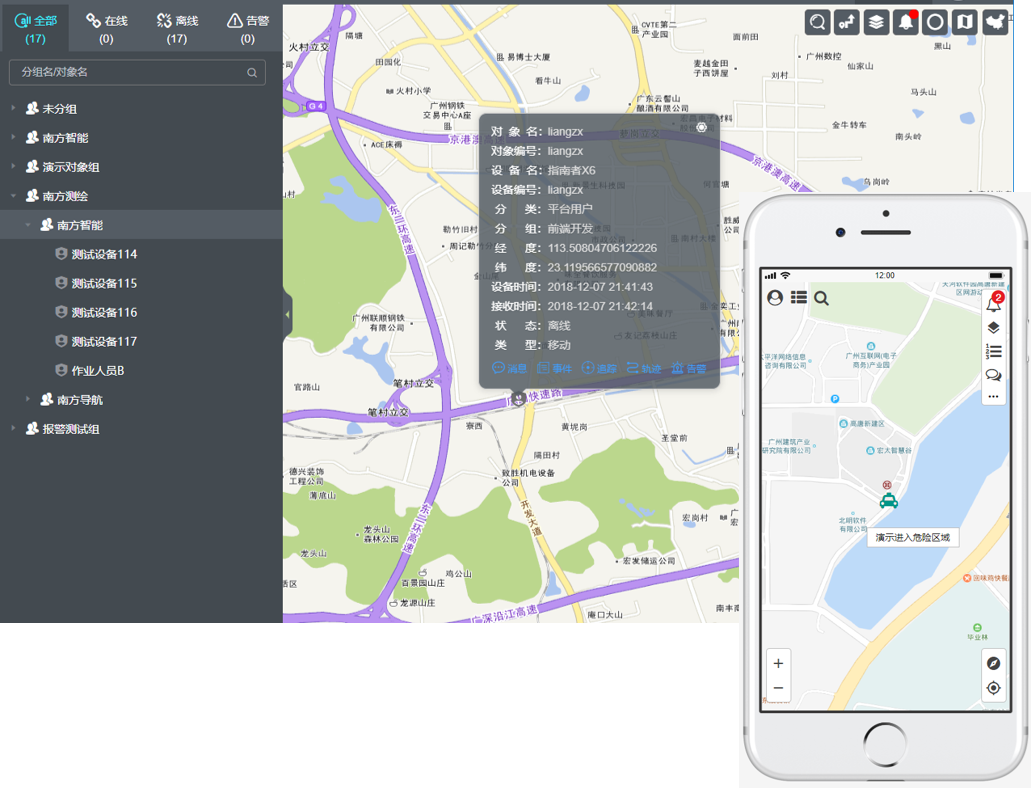Collapse the sidebar with the panel handle
This screenshot has width=1031, height=788.
288,314
